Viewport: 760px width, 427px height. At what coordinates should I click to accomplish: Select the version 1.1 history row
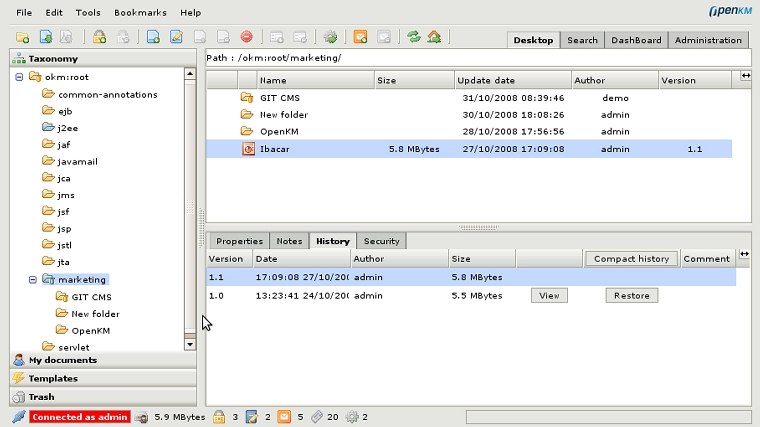coord(471,277)
